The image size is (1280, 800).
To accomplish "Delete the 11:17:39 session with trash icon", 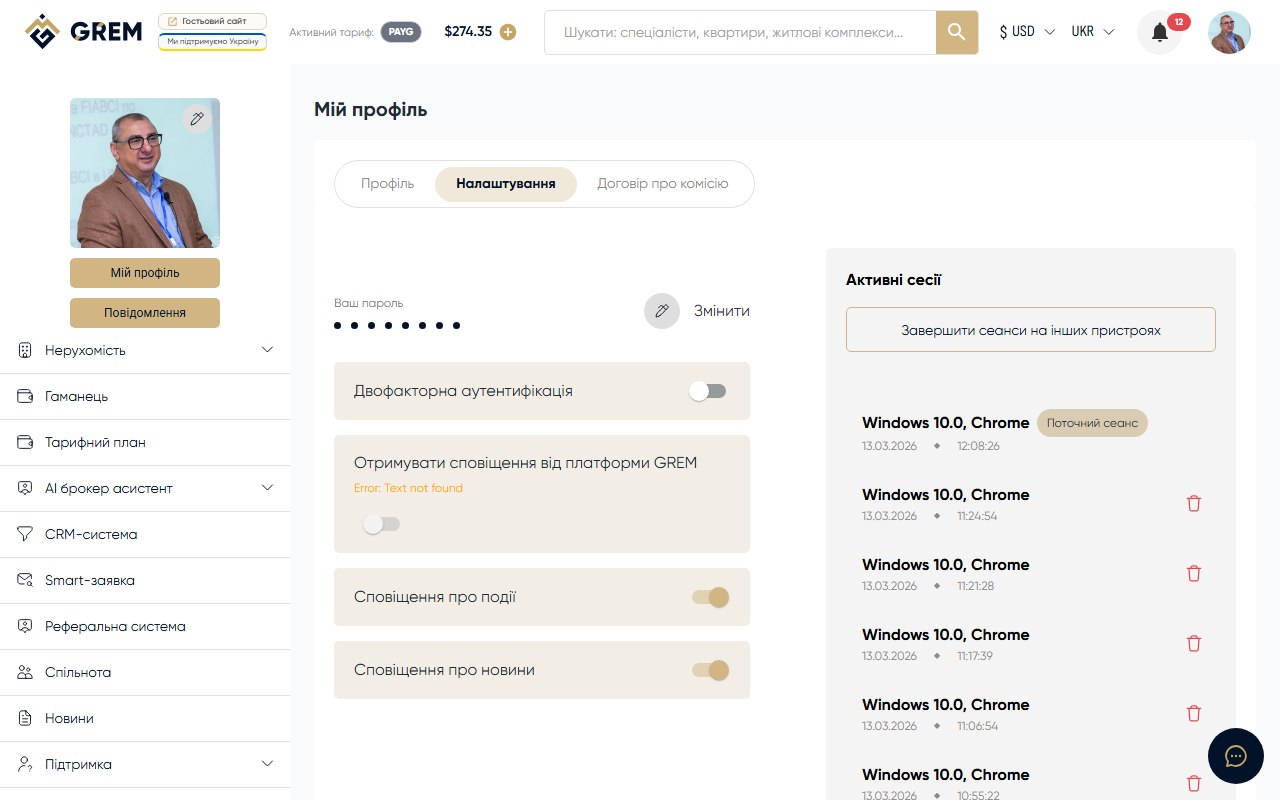I will click(1193, 643).
